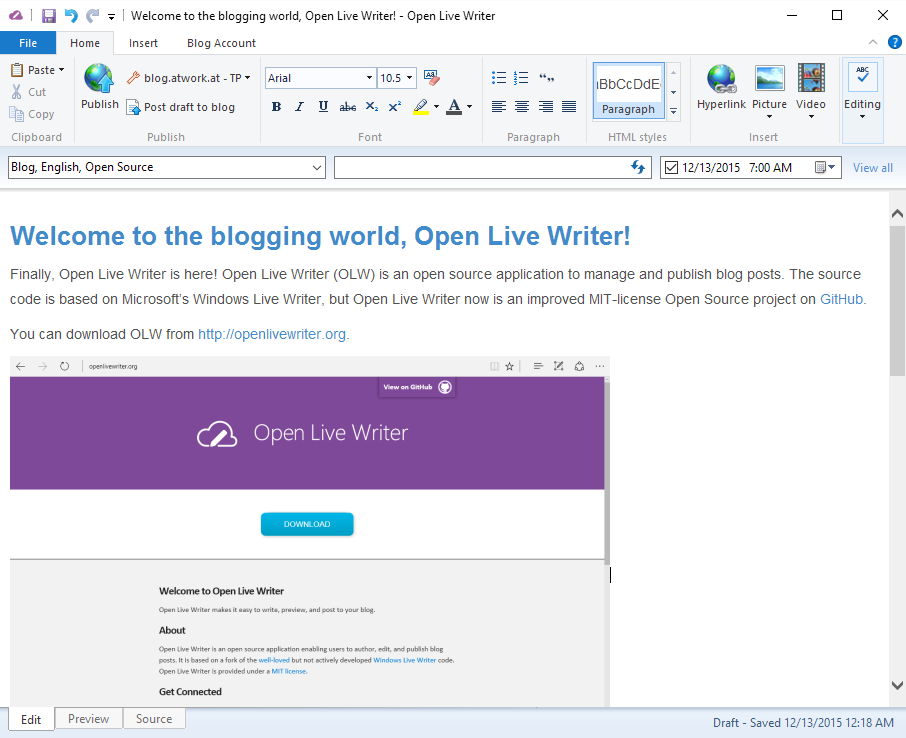Apply bulleted list formatting
The height and width of the screenshot is (738, 906).
pyautogui.click(x=499, y=78)
